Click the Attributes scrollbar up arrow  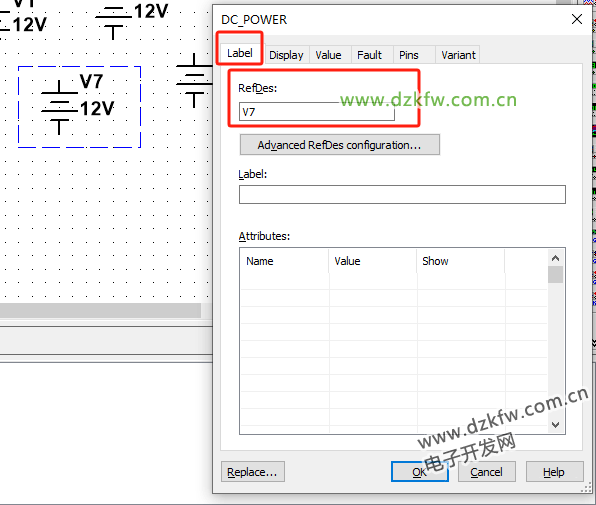555,258
